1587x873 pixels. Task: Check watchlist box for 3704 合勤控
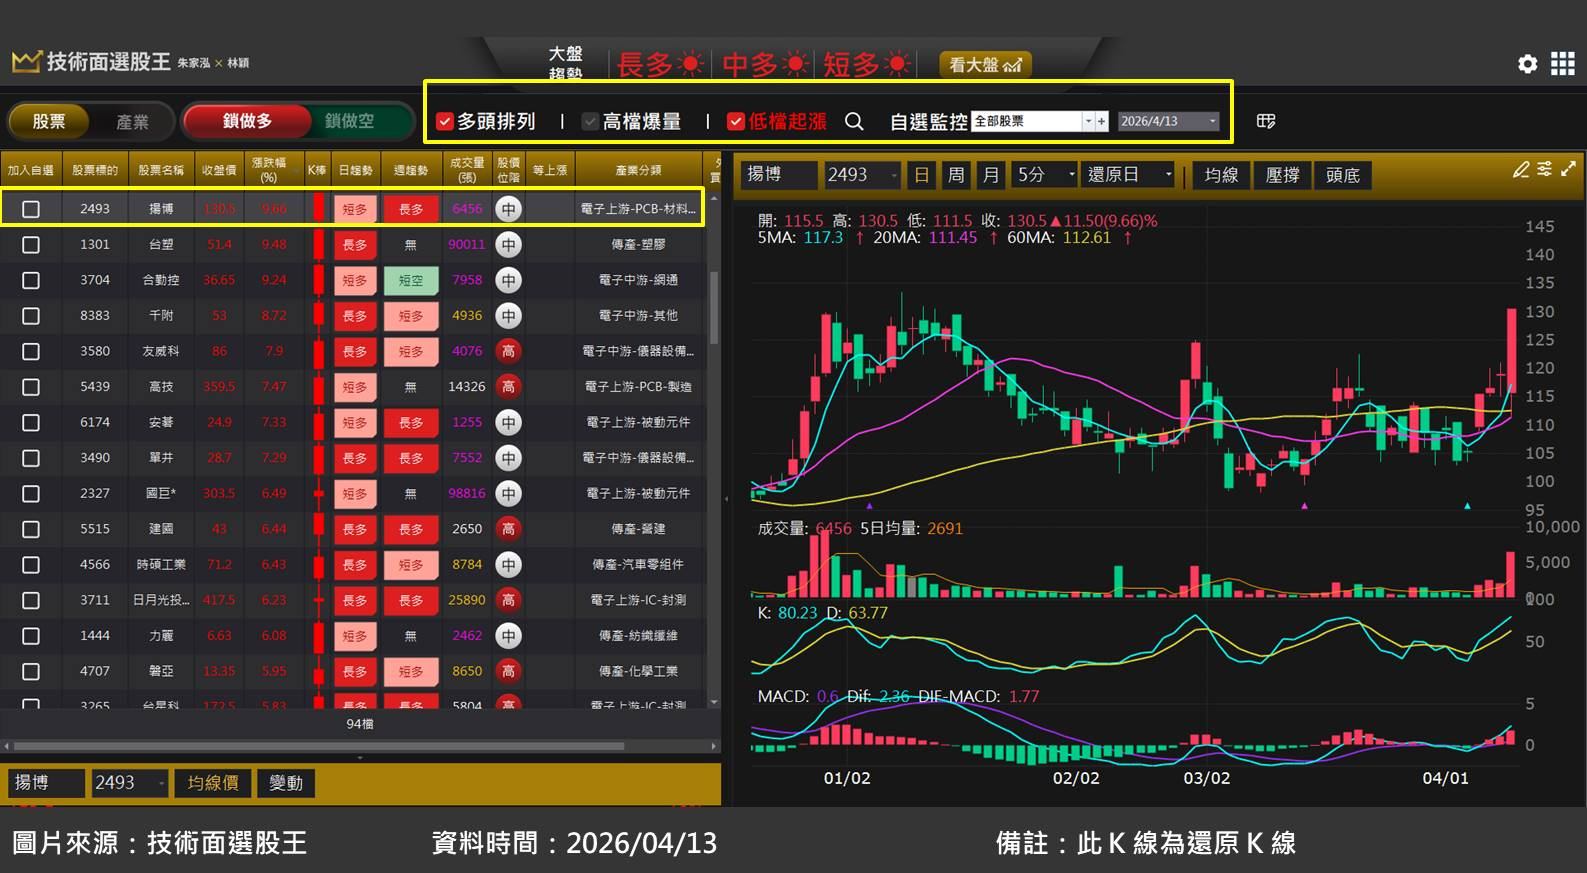point(31,280)
